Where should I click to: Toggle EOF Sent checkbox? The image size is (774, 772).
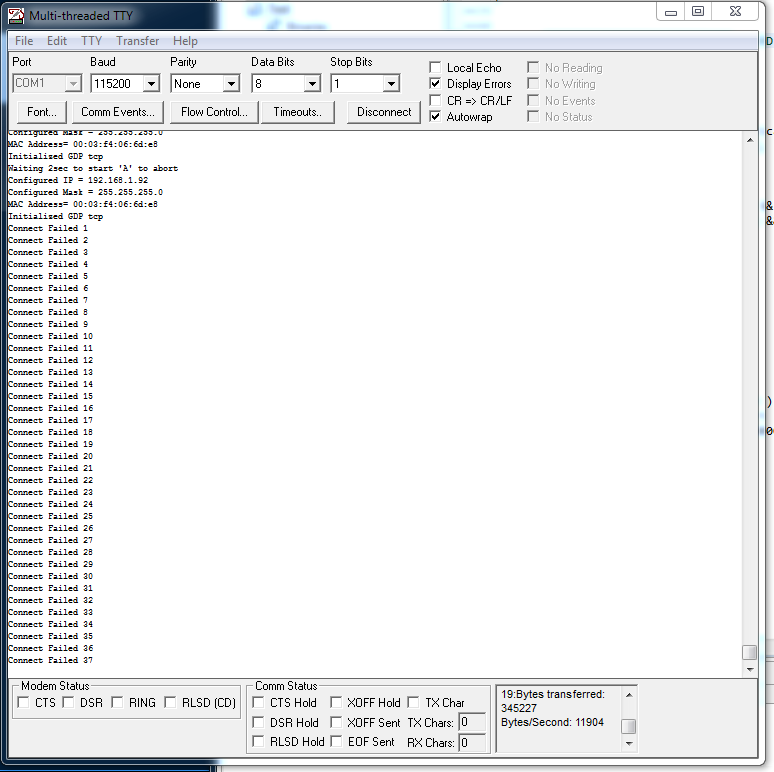(336, 741)
